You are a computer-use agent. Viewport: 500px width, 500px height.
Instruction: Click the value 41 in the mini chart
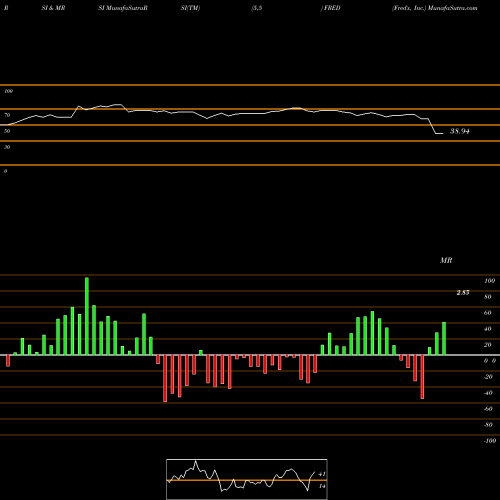(x=322, y=474)
